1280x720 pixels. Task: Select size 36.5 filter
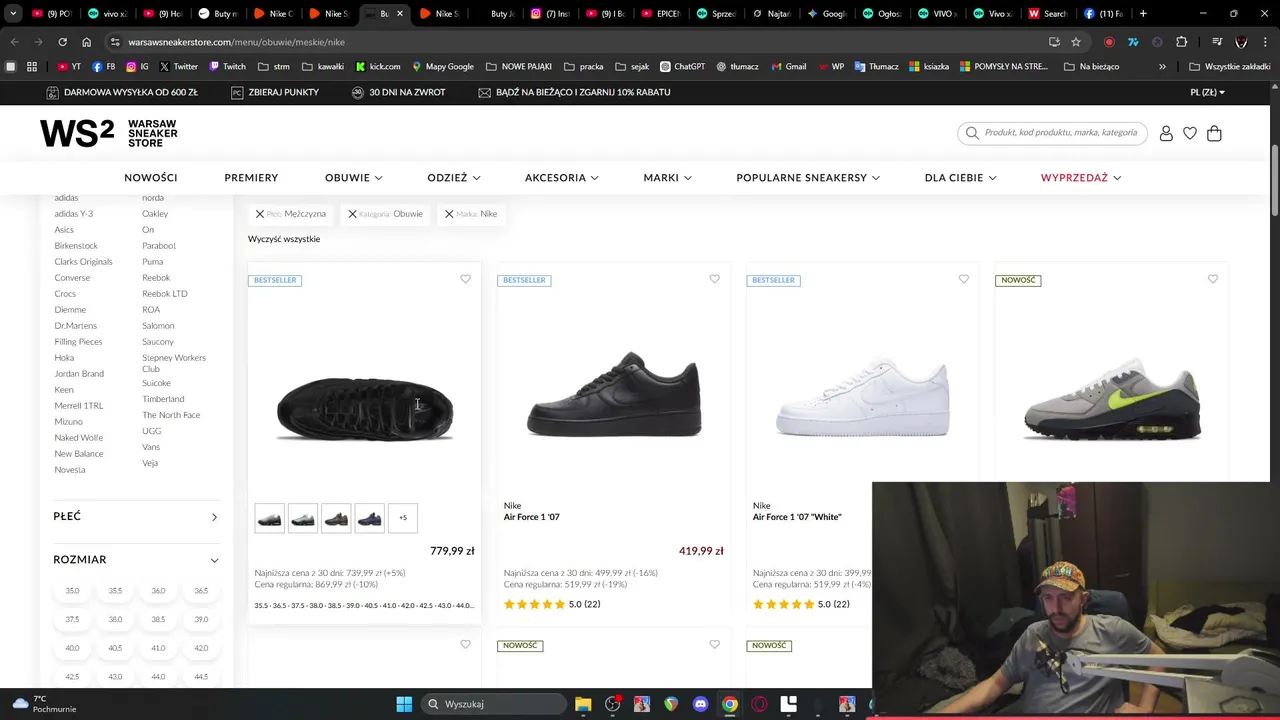tap(201, 591)
